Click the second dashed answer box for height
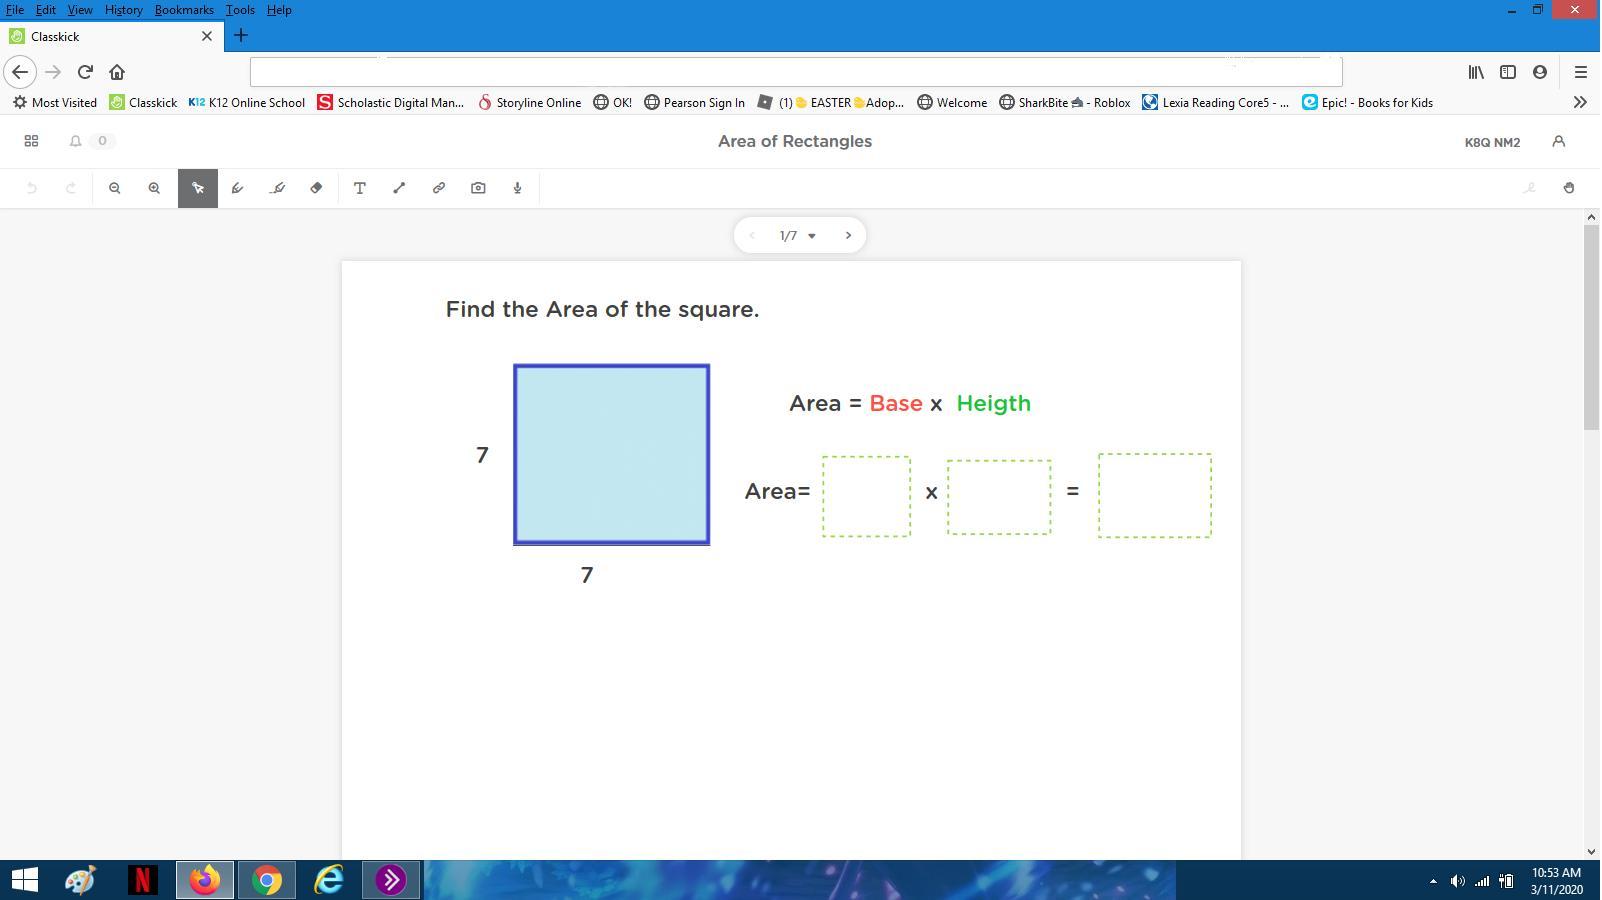This screenshot has width=1602, height=900. pyautogui.click(x=999, y=497)
